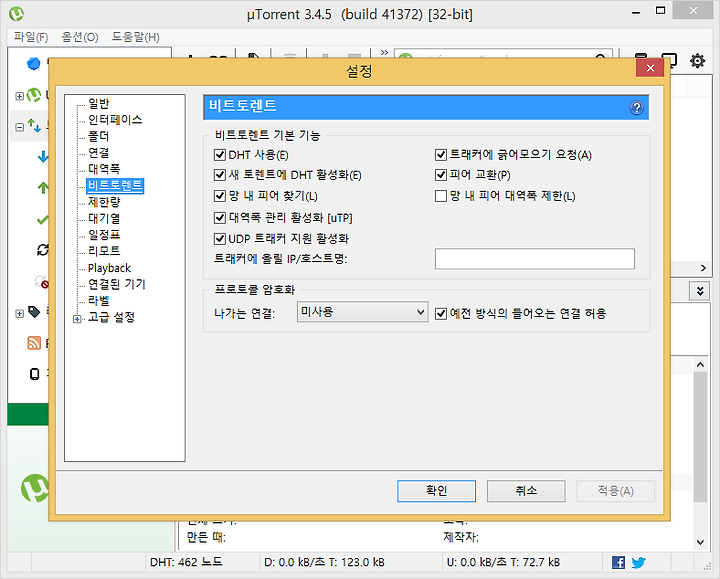
Task: Click the Facebook icon in status bar
Action: coord(618,562)
